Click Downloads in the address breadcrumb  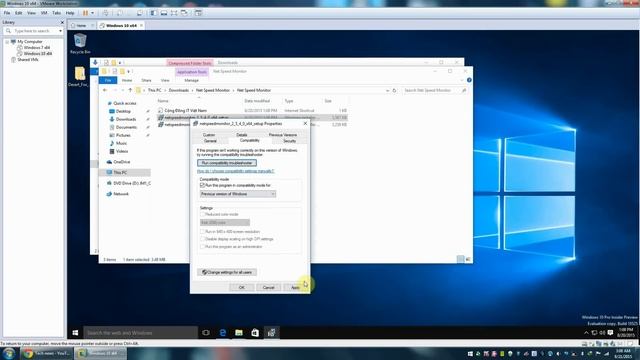click(x=179, y=90)
